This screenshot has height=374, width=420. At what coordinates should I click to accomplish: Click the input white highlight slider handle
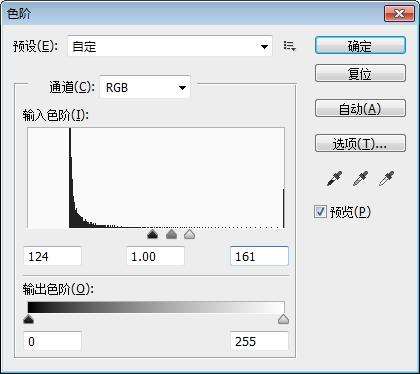190,234
